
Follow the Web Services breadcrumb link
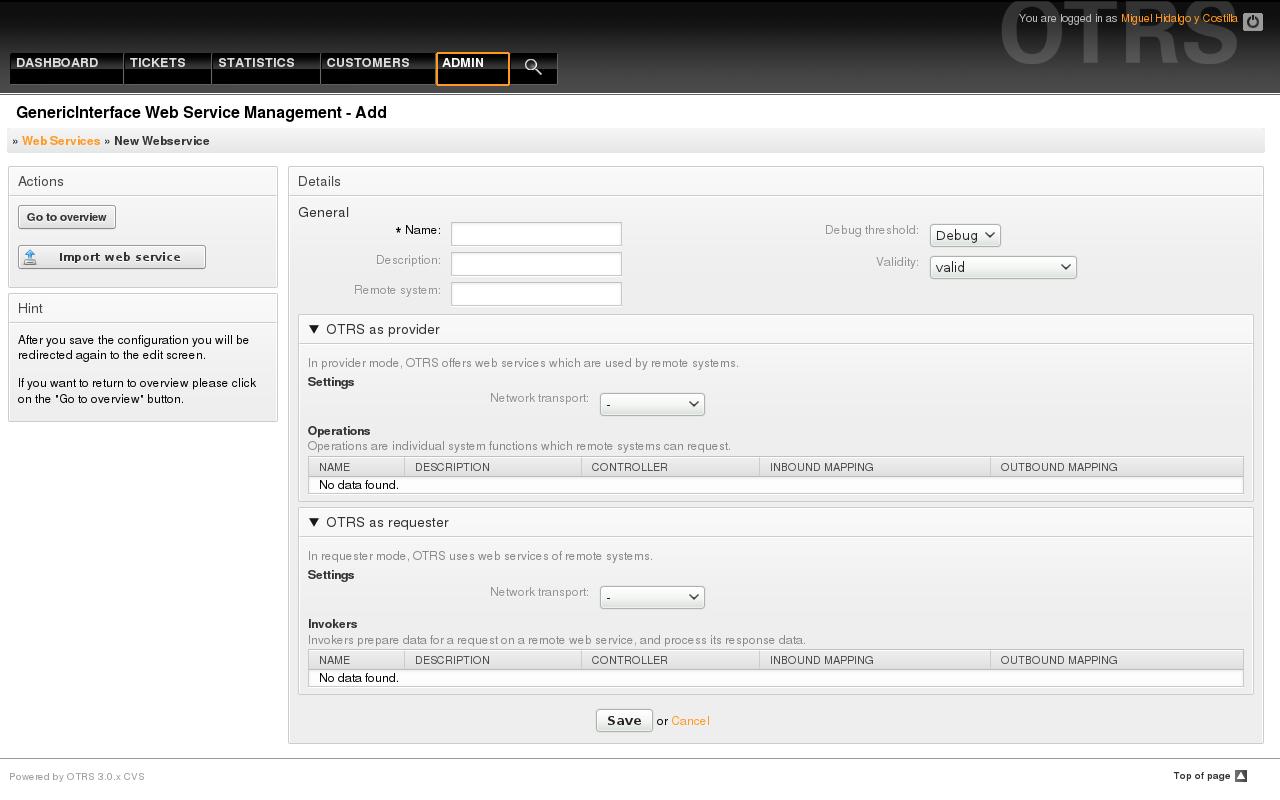click(61, 141)
